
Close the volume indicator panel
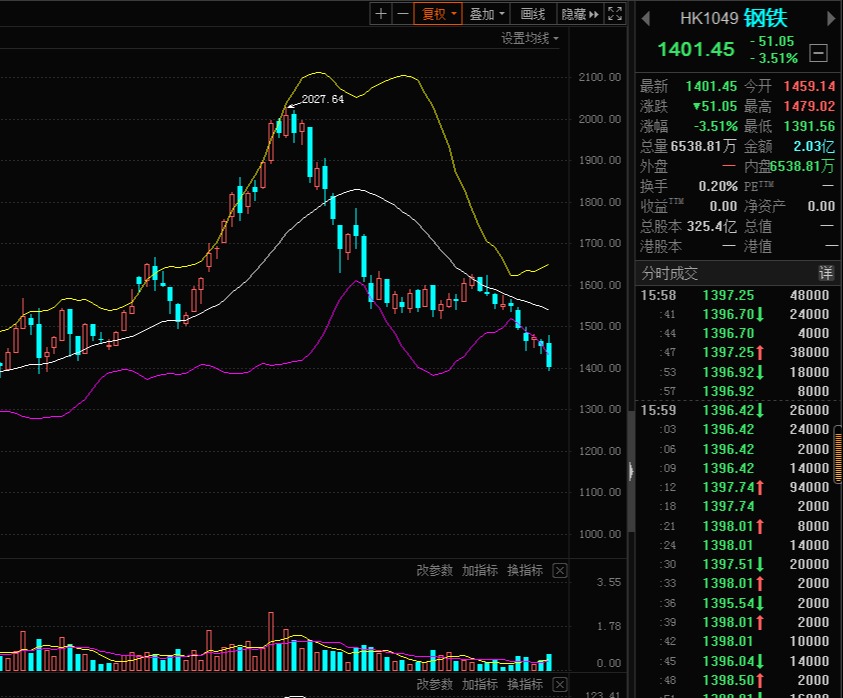pyautogui.click(x=560, y=571)
